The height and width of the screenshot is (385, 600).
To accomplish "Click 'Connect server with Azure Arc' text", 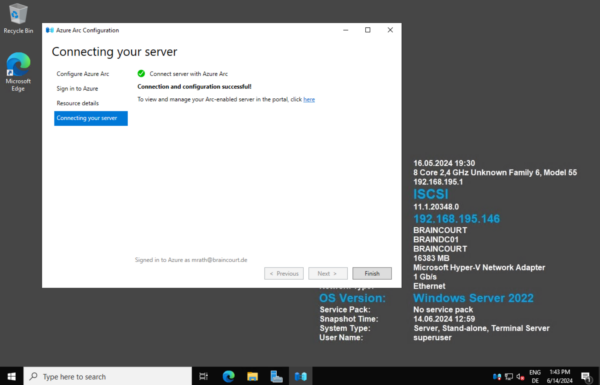I will click(x=189, y=74).
